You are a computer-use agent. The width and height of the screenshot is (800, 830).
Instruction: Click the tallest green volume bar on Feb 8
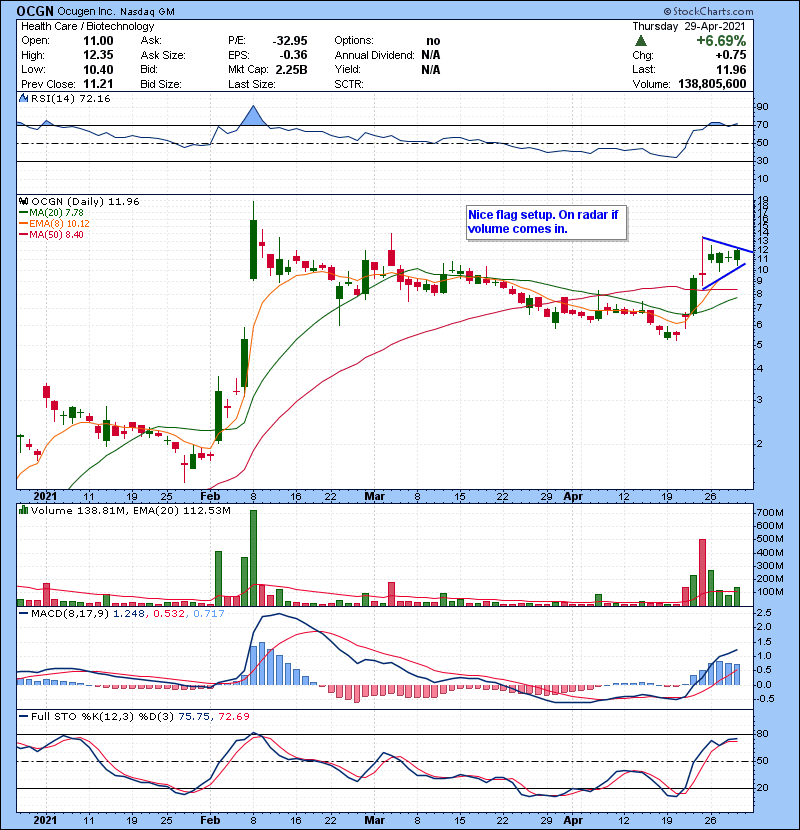click(253, 558)
